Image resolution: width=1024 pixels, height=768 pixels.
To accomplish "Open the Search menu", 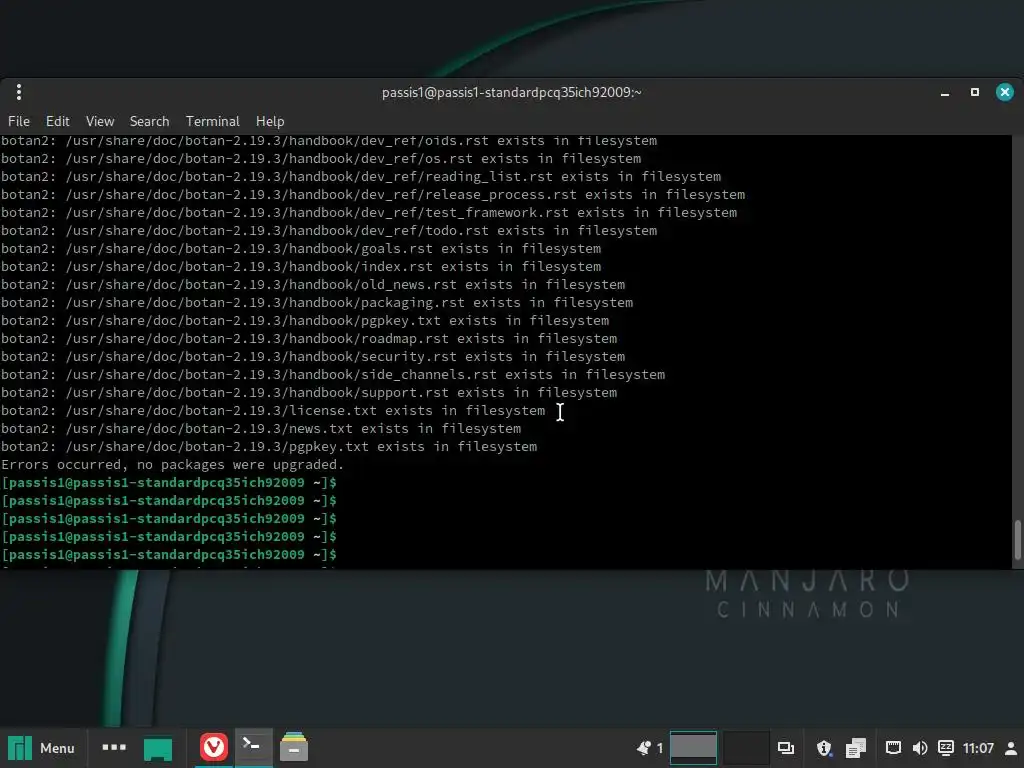I will point(150,121).
